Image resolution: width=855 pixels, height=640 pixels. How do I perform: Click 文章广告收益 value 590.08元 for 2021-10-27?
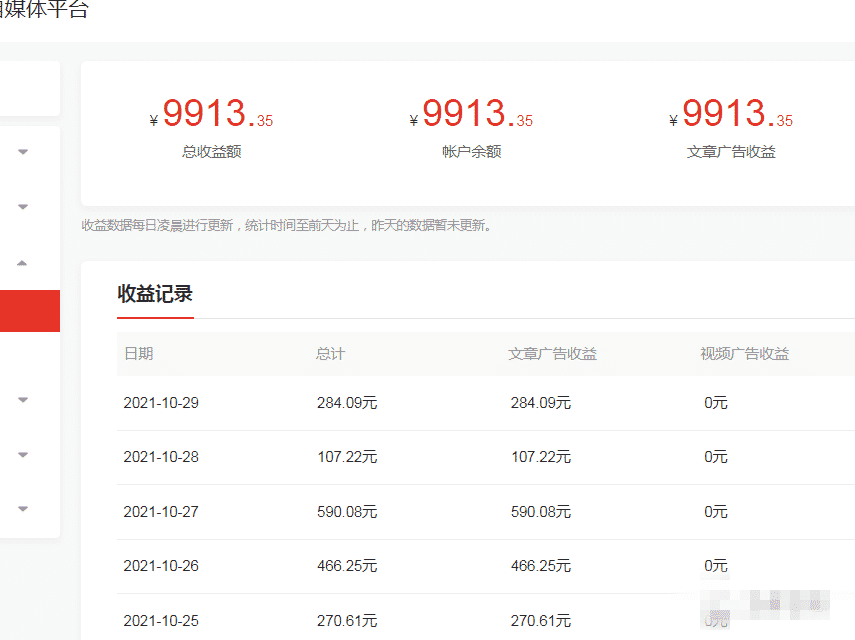(541, 512)
